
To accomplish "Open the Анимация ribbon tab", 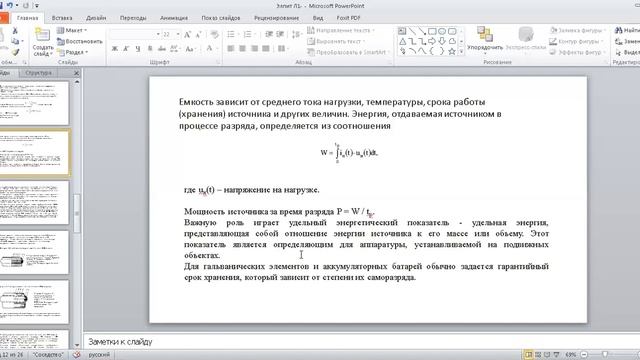I will (174, 18).
